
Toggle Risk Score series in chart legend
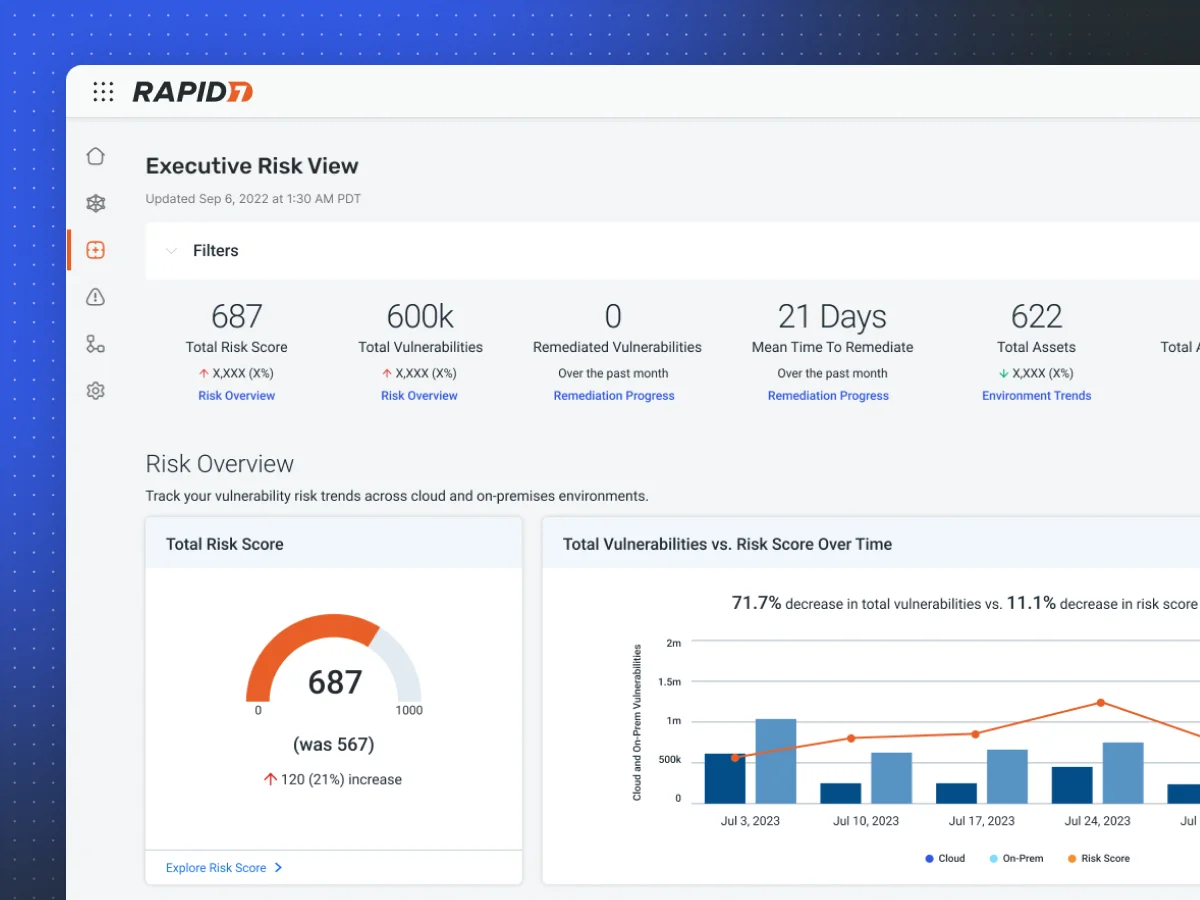click(x=1098, y=858)
